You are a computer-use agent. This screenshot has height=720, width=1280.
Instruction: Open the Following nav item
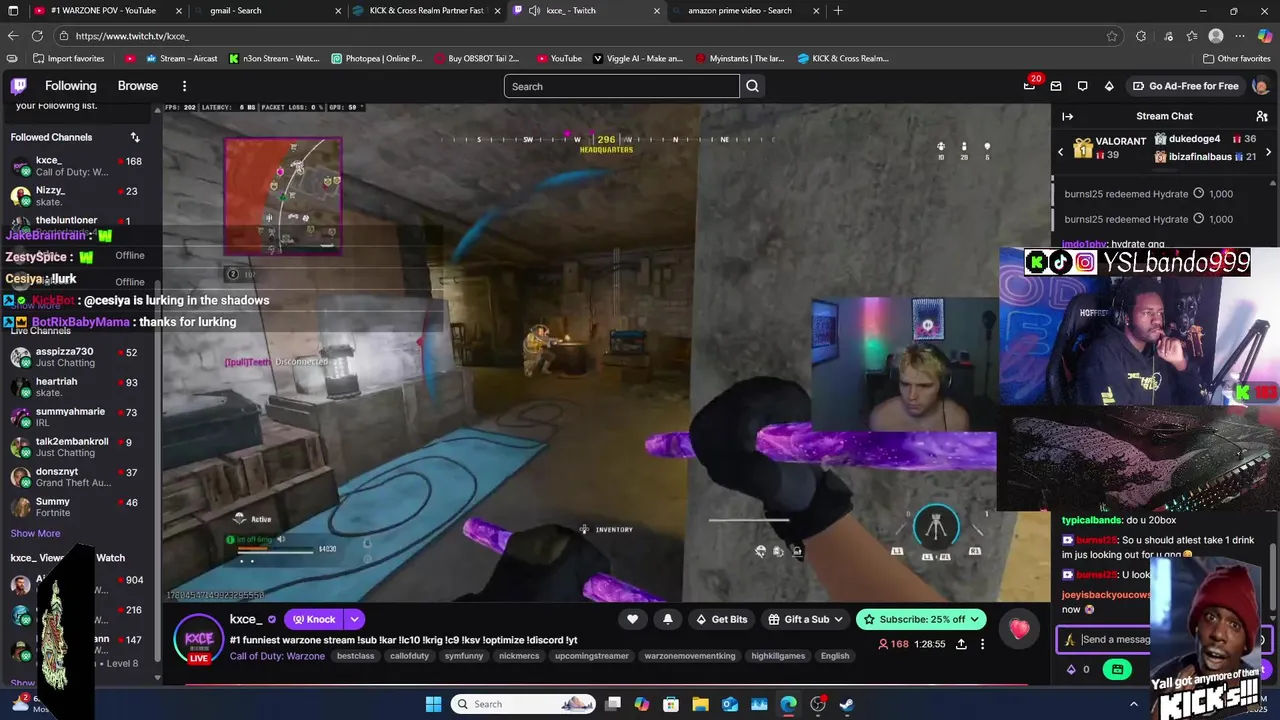pyautogui.click(x=71, y=86)
